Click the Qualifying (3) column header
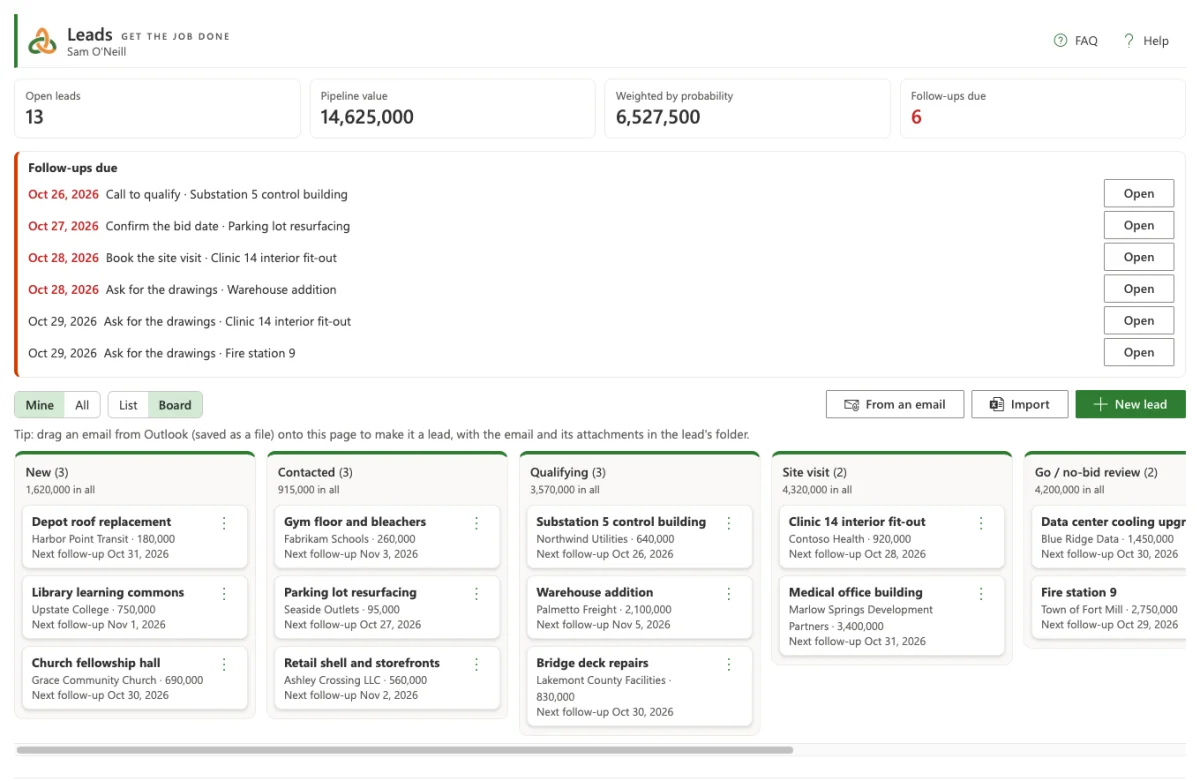This screenshot has width=1200, height=781. tap(568, 472)
